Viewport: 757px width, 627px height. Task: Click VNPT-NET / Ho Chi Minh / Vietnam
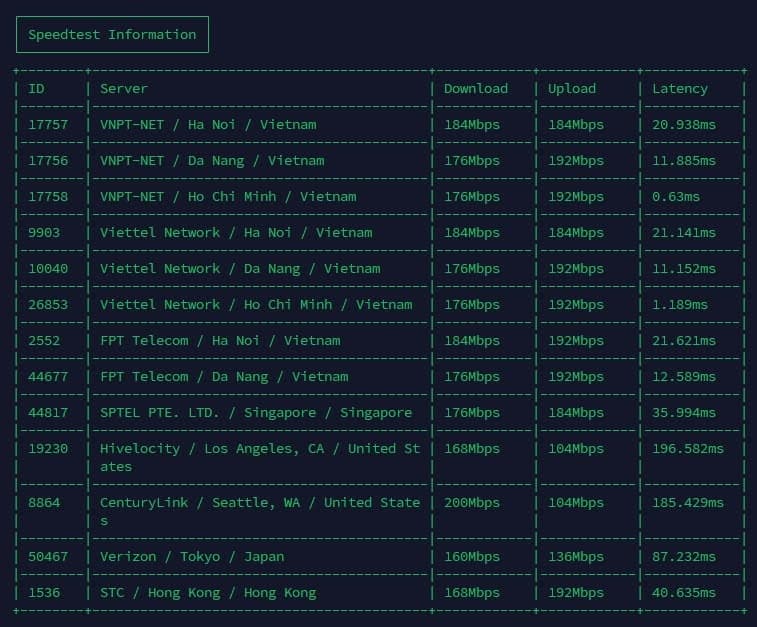click(x=228, y=197)
